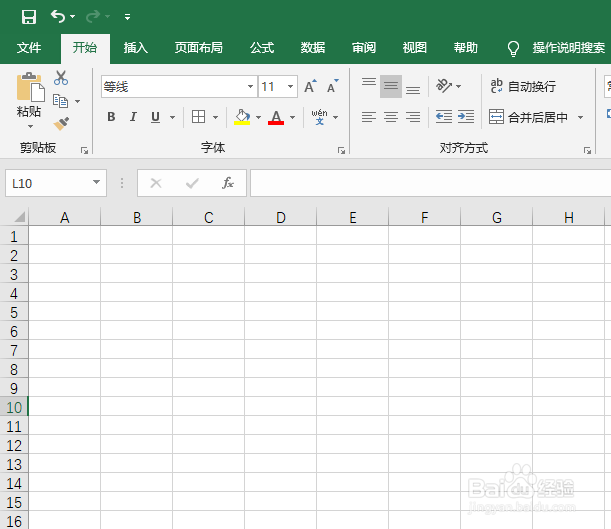The image size is (611, 529).
Task: Select column G header
Action: 496,217
